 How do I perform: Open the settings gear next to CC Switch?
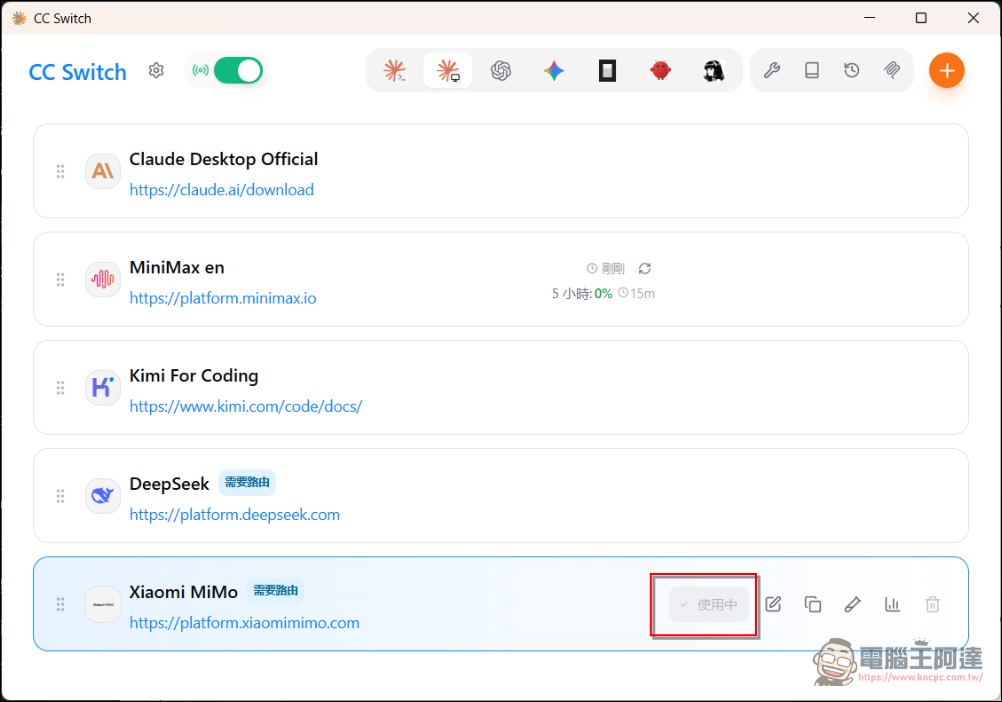pos(156,70)
